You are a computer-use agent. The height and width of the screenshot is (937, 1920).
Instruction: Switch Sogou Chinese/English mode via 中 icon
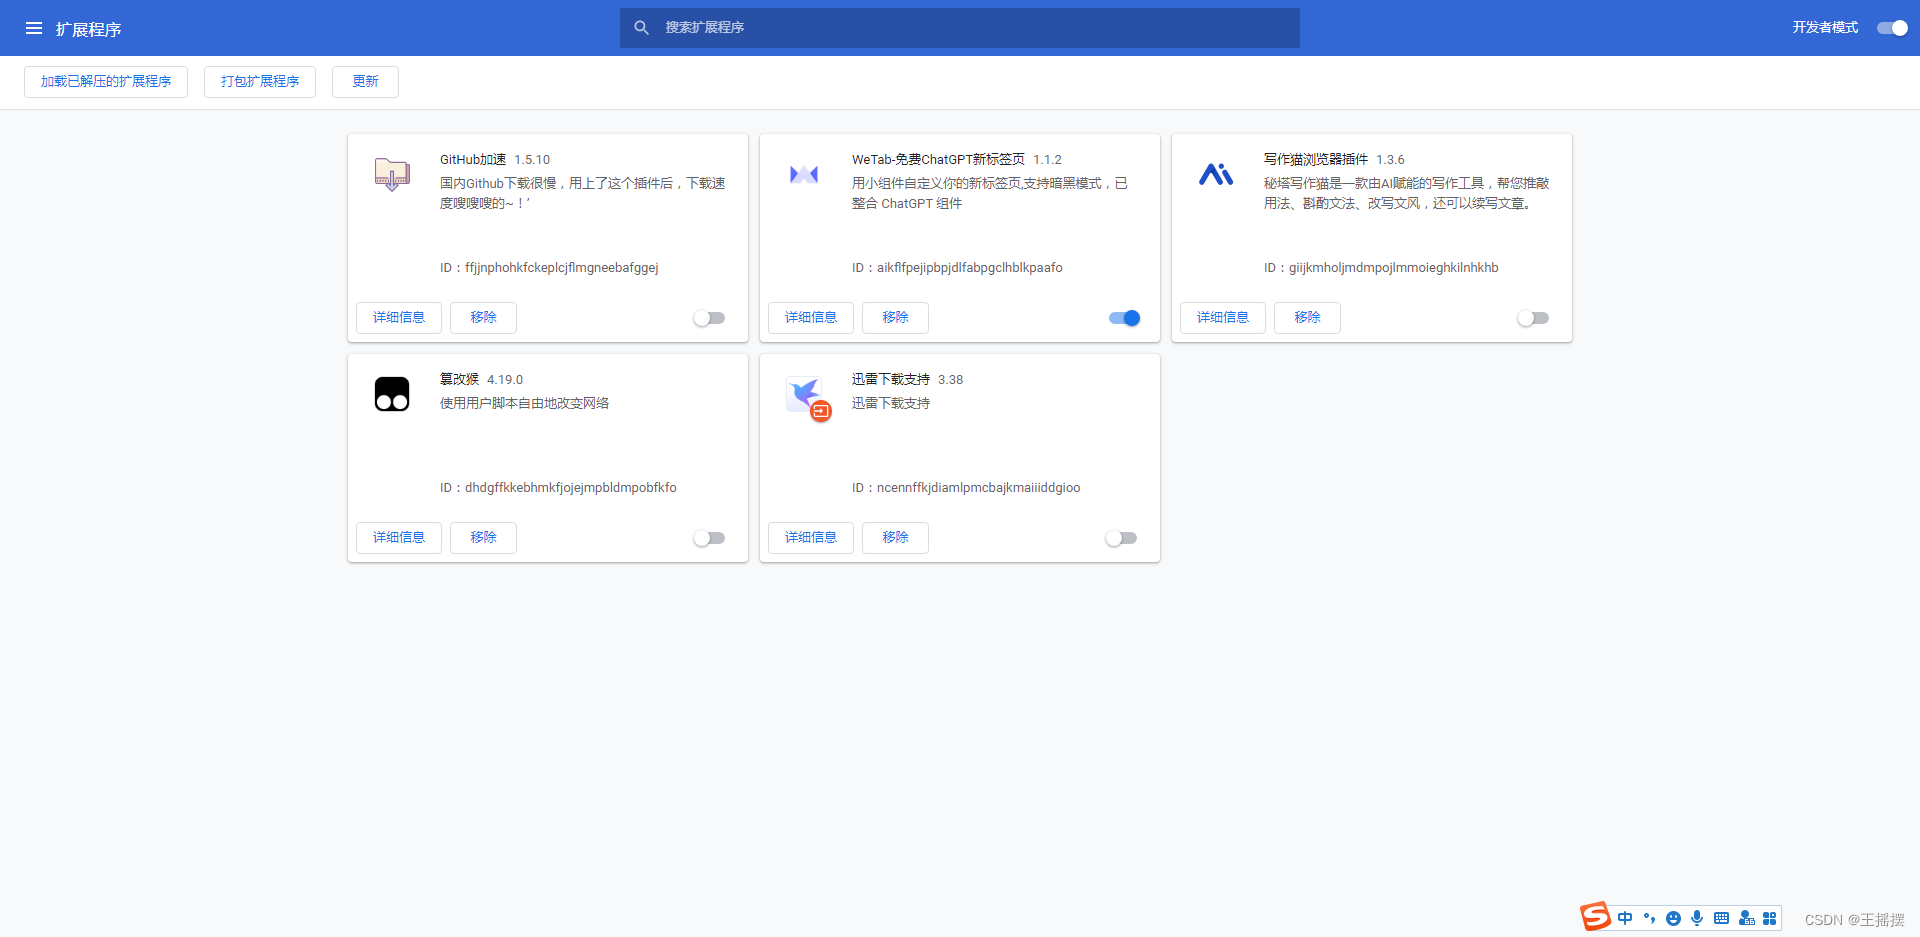pyautogui.click(x=1625, y=918)
